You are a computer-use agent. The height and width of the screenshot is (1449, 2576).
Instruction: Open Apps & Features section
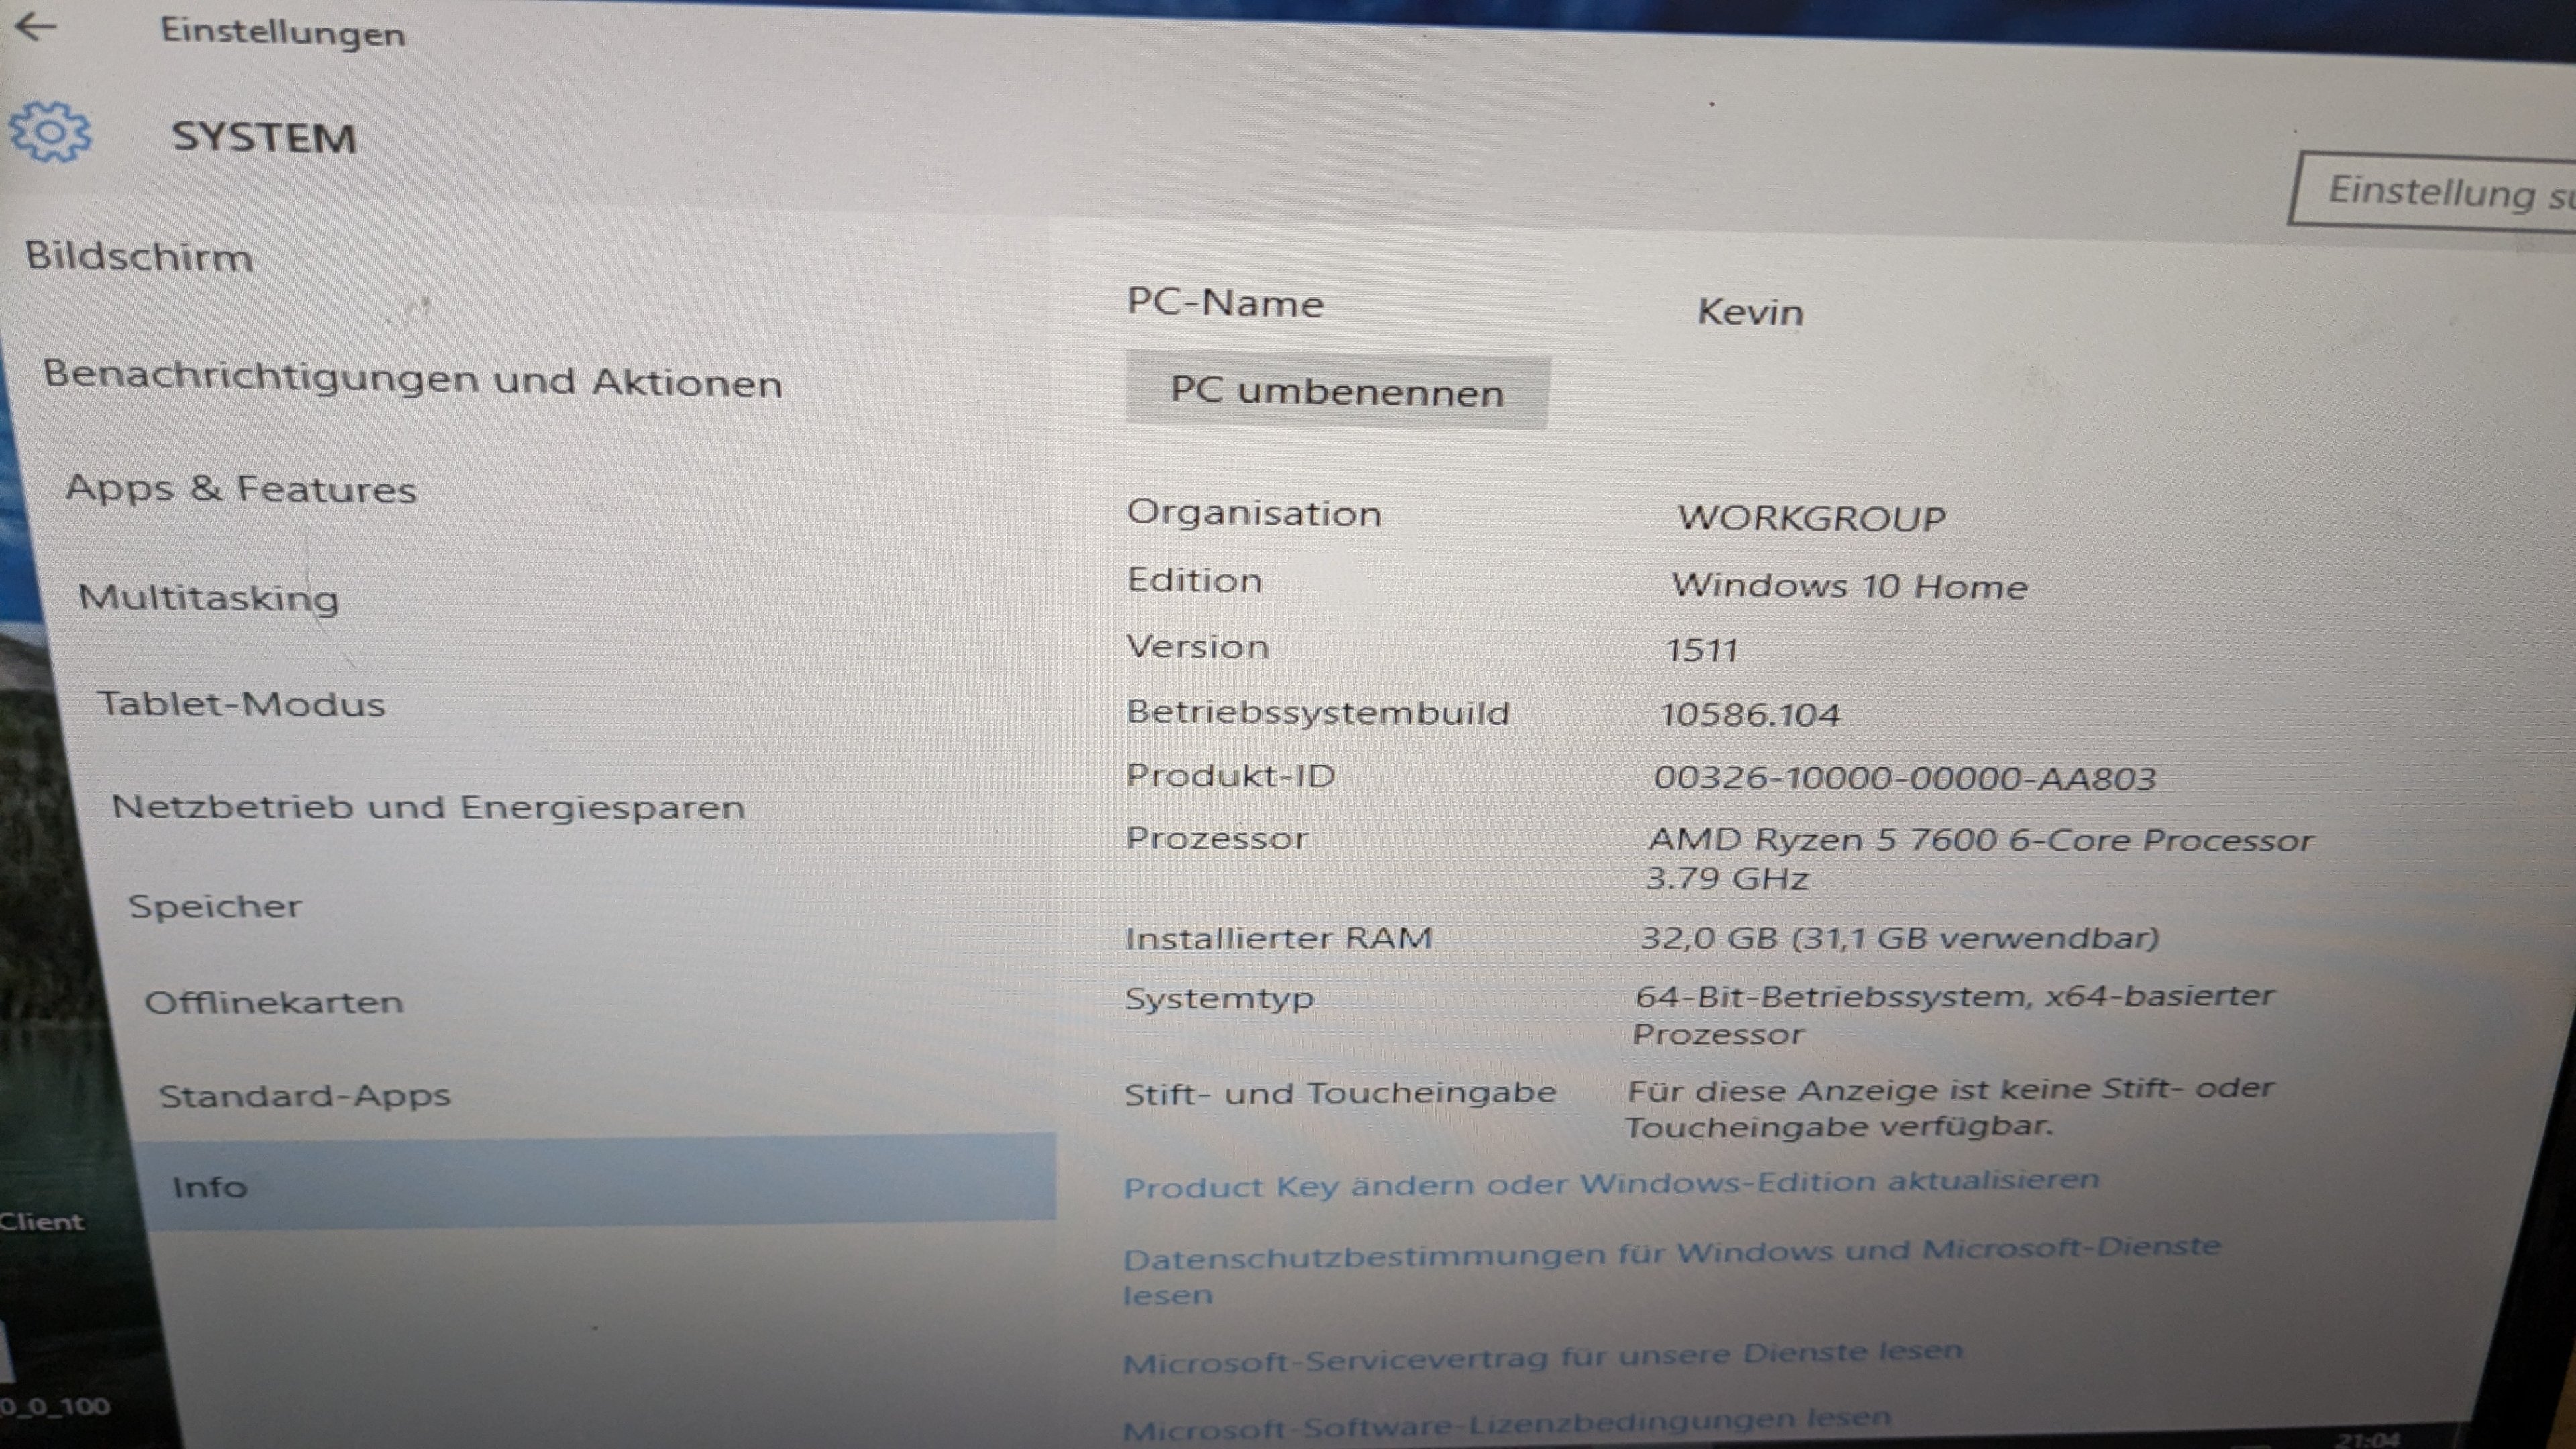tap(240, 489)
